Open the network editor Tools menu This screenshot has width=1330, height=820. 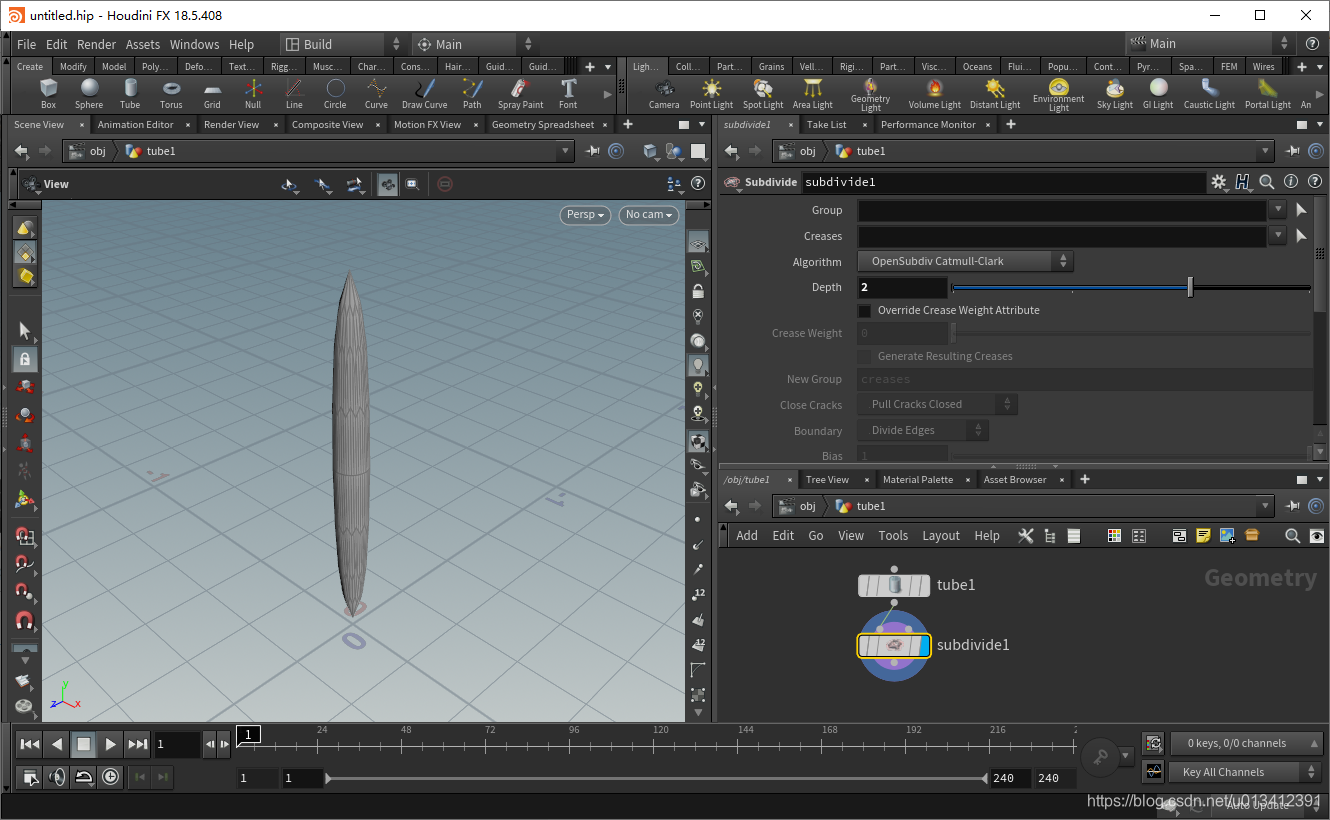point(893,536)
